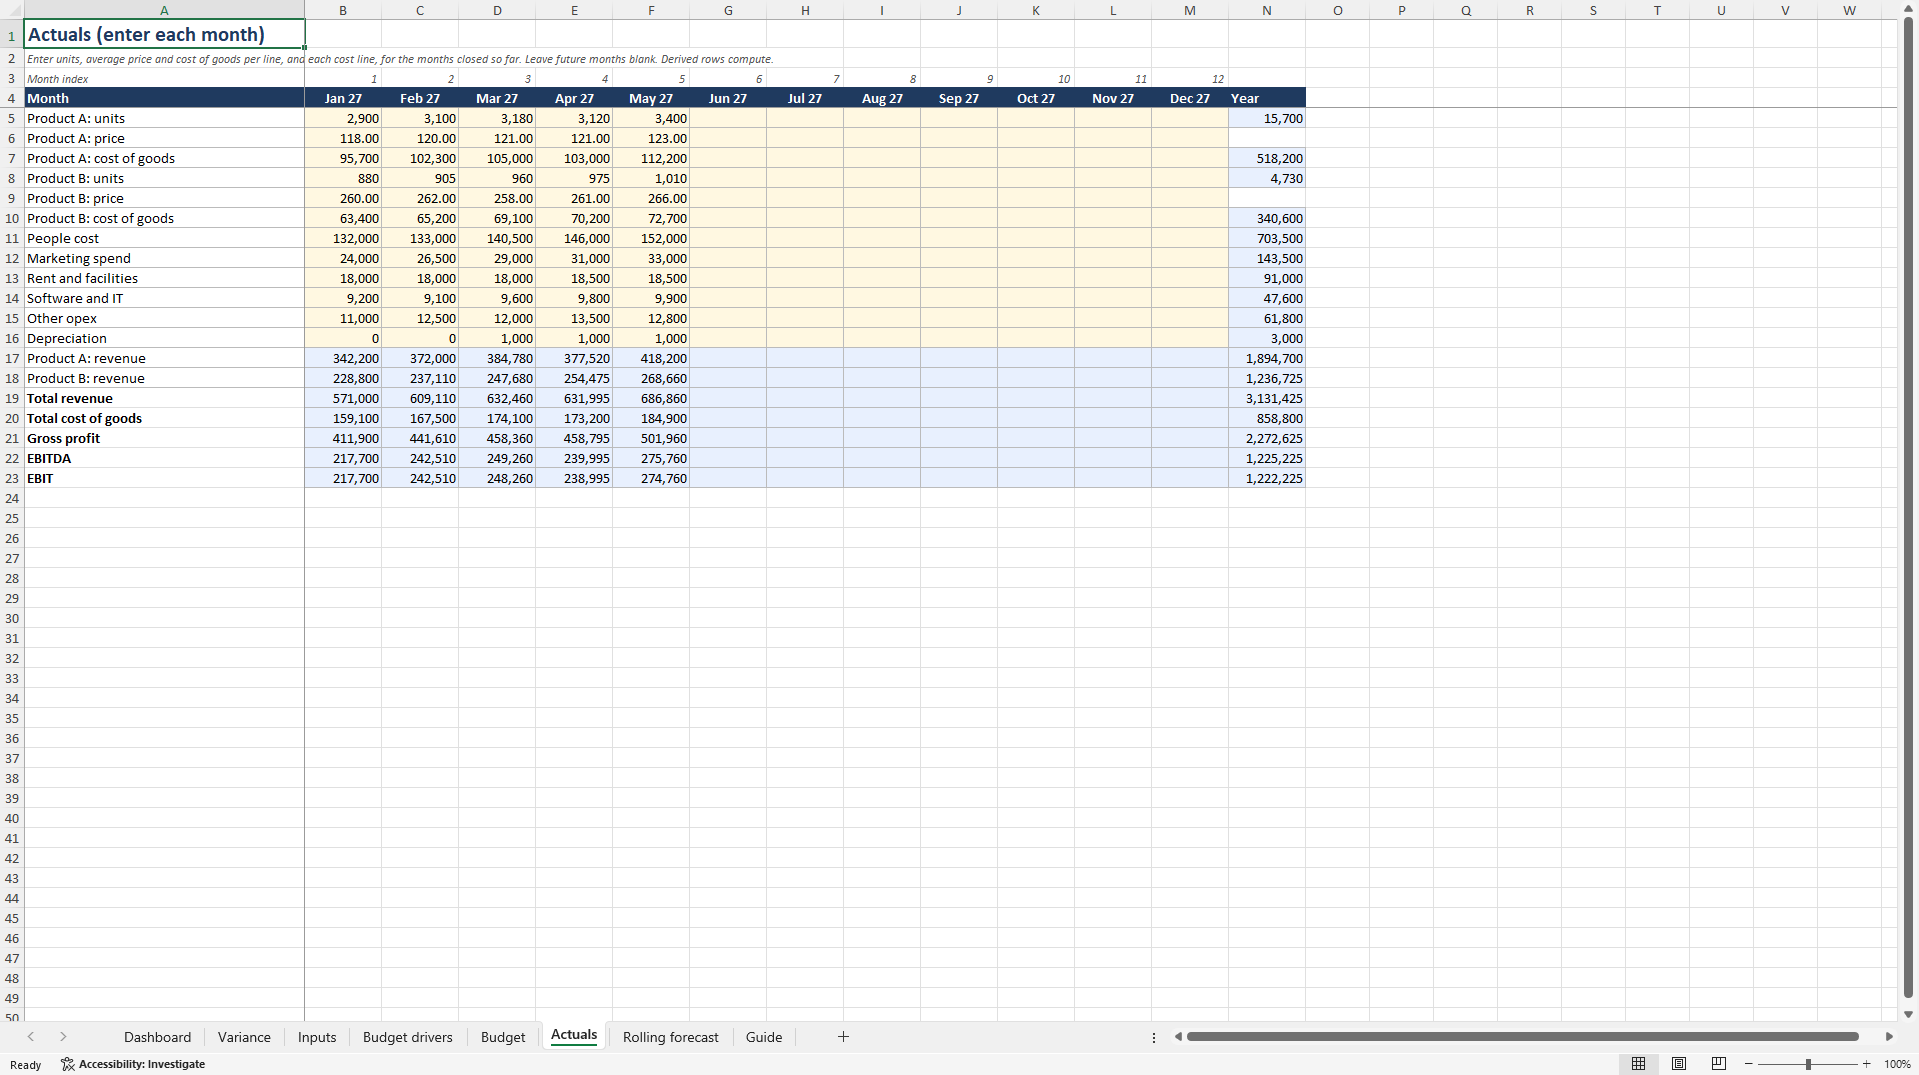Click vertical scrollbar down arrow
Image resolution: width=1919 pixels, height=1075 pixels.
1908,1014
